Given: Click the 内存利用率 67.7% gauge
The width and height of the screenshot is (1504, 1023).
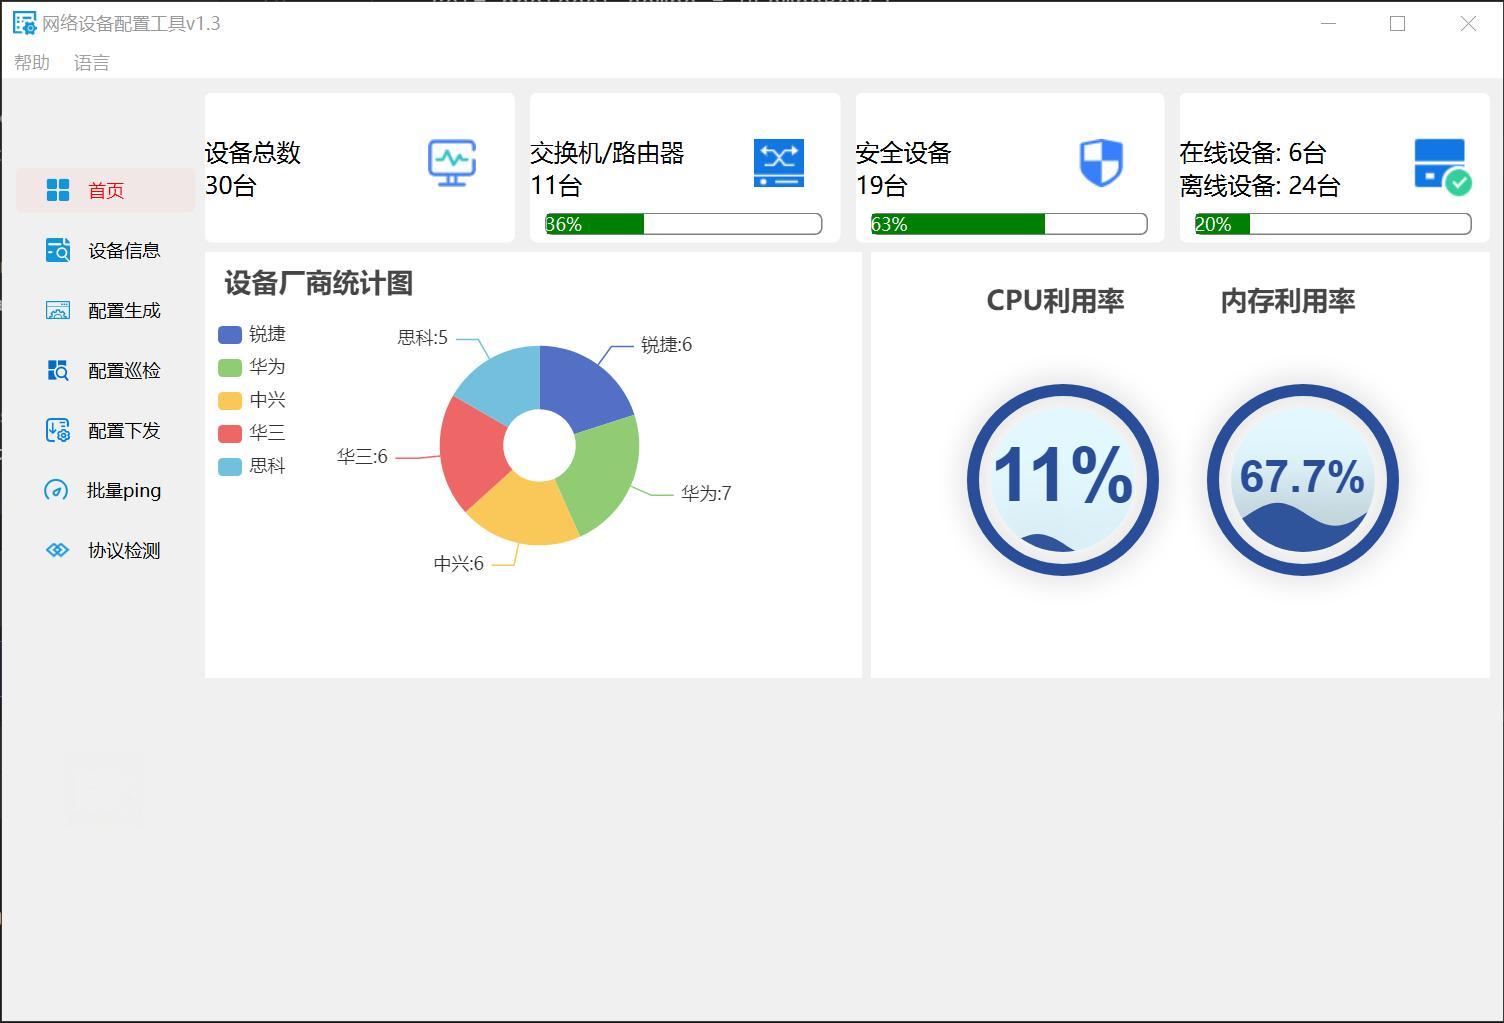Looking at the screenshot, I should coord(1302,479).
